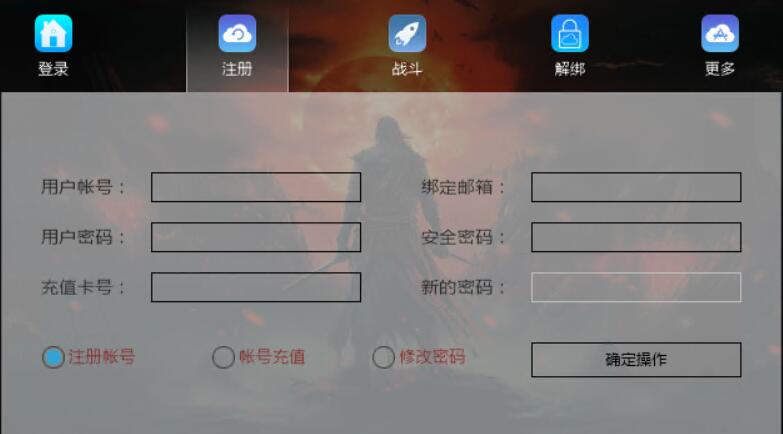Select the 注册帐号 radio button
The height and width of the screenshot is (434, 783).
click(x=53, y=357)
